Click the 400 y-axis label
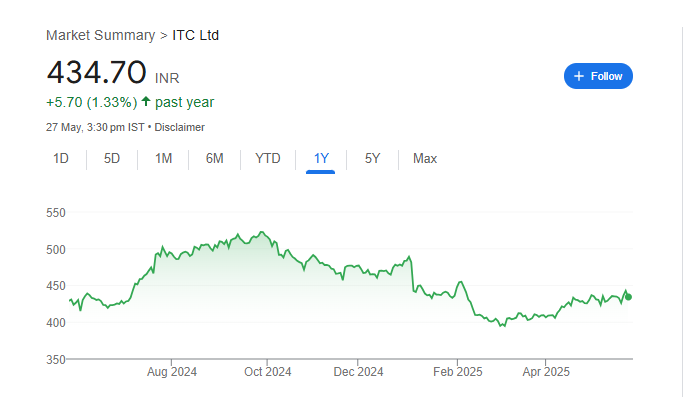Viewport: 683px width, 397px height. tap(56, 323)
